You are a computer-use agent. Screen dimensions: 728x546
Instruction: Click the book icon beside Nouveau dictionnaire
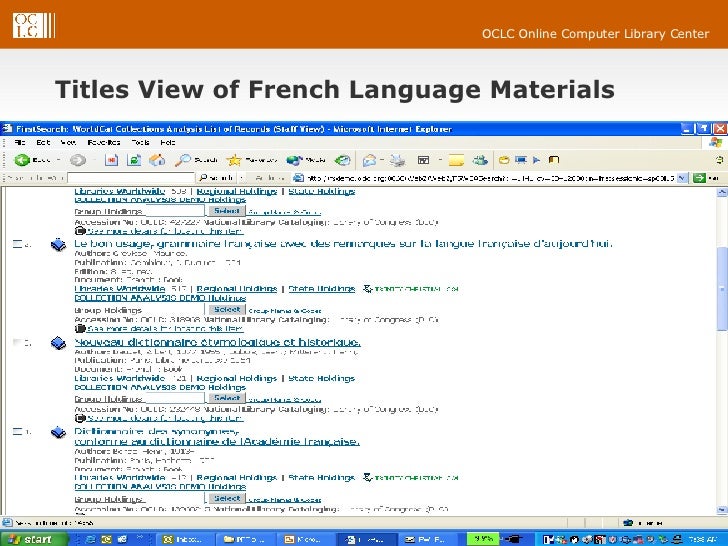click(58, 343)
